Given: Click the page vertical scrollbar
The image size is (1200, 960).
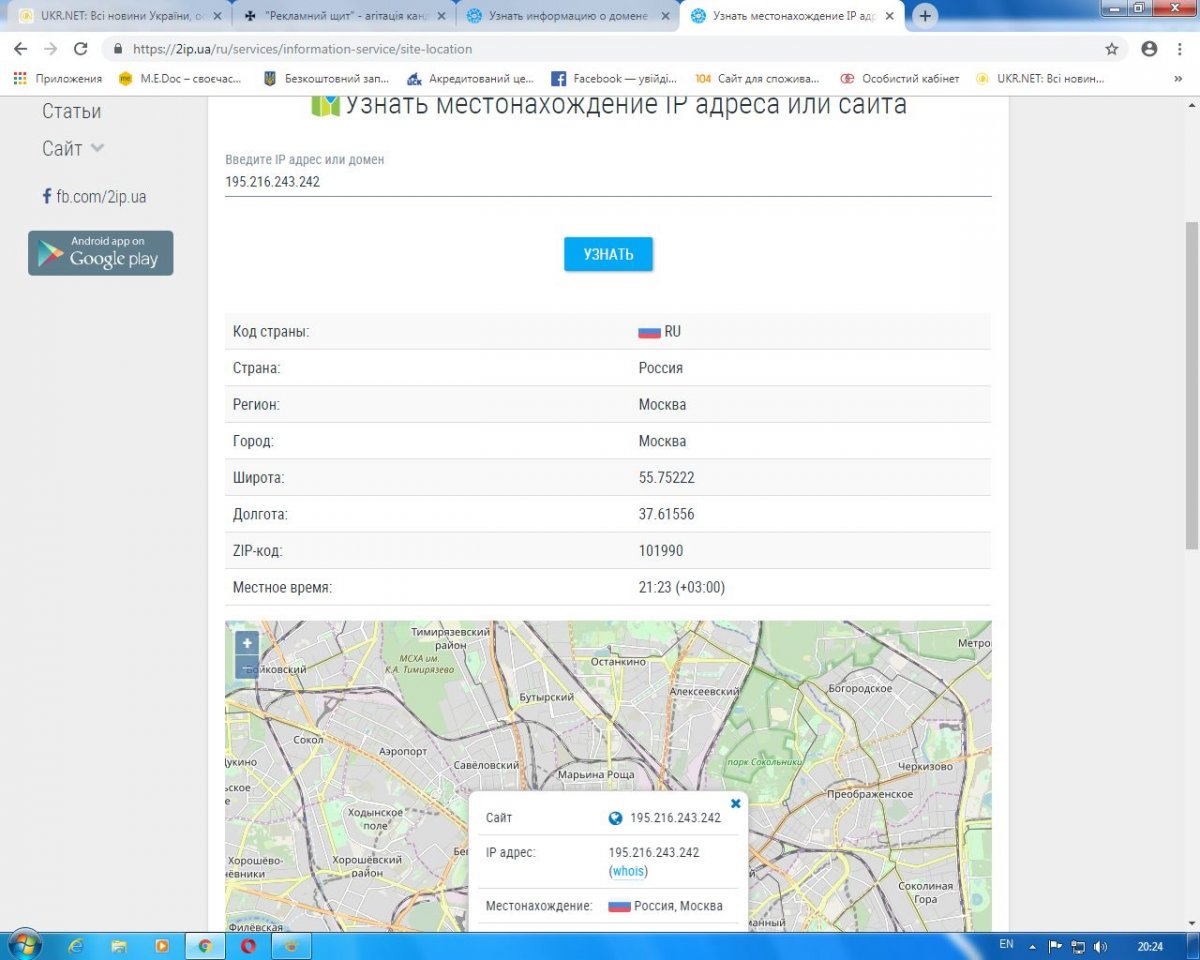Looking at the screenshot, I should pyautogui.click(x=1190, y=380).
